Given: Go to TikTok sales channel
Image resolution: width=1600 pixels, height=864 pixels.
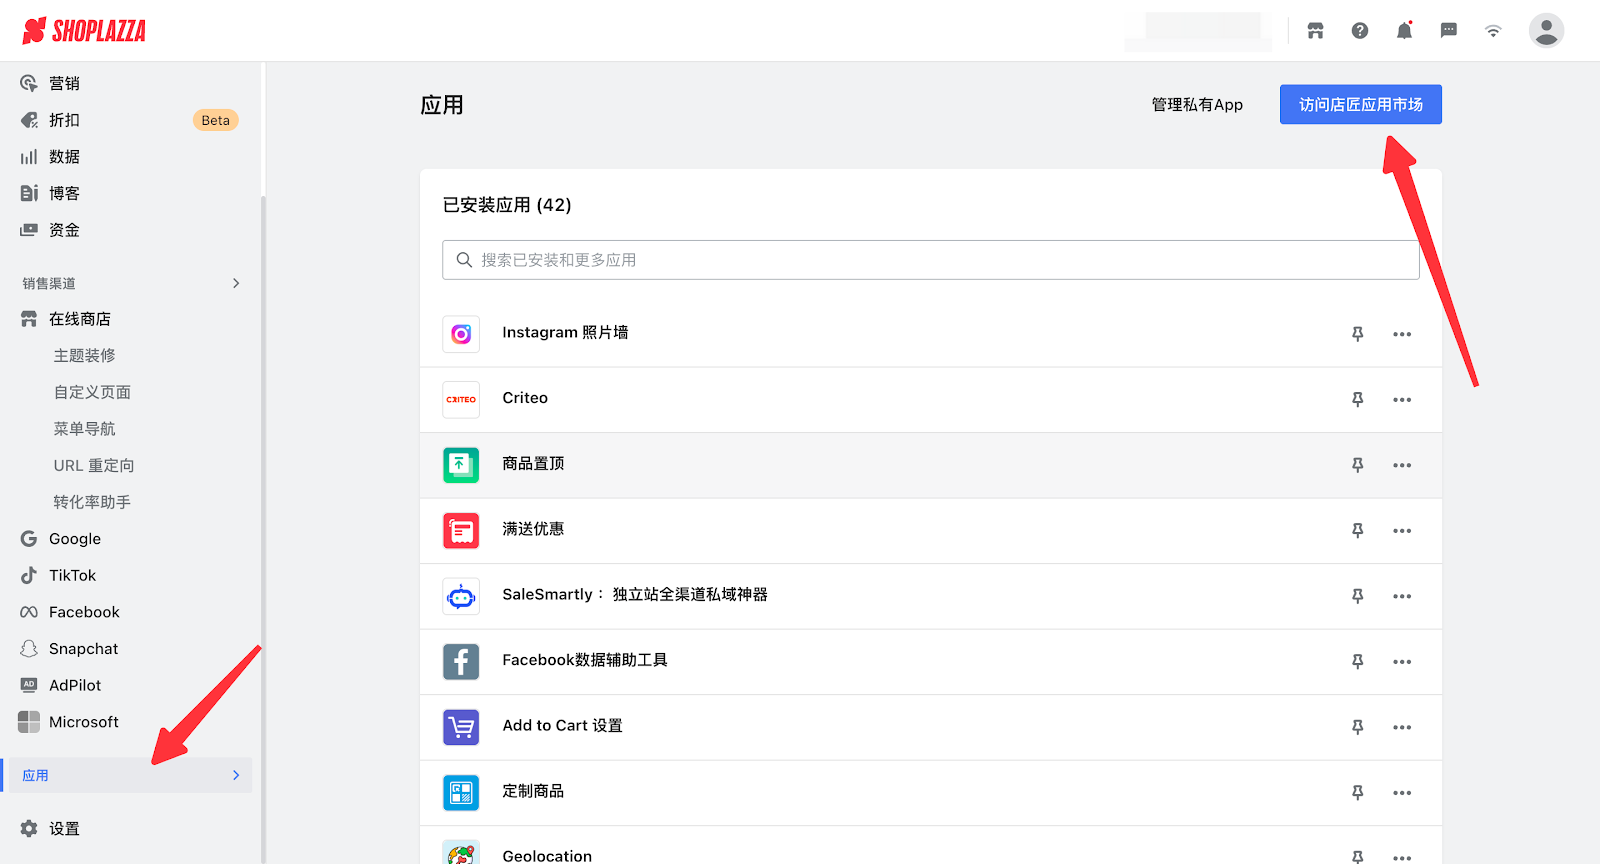Looking at the screenshot, I should (72, 575).
